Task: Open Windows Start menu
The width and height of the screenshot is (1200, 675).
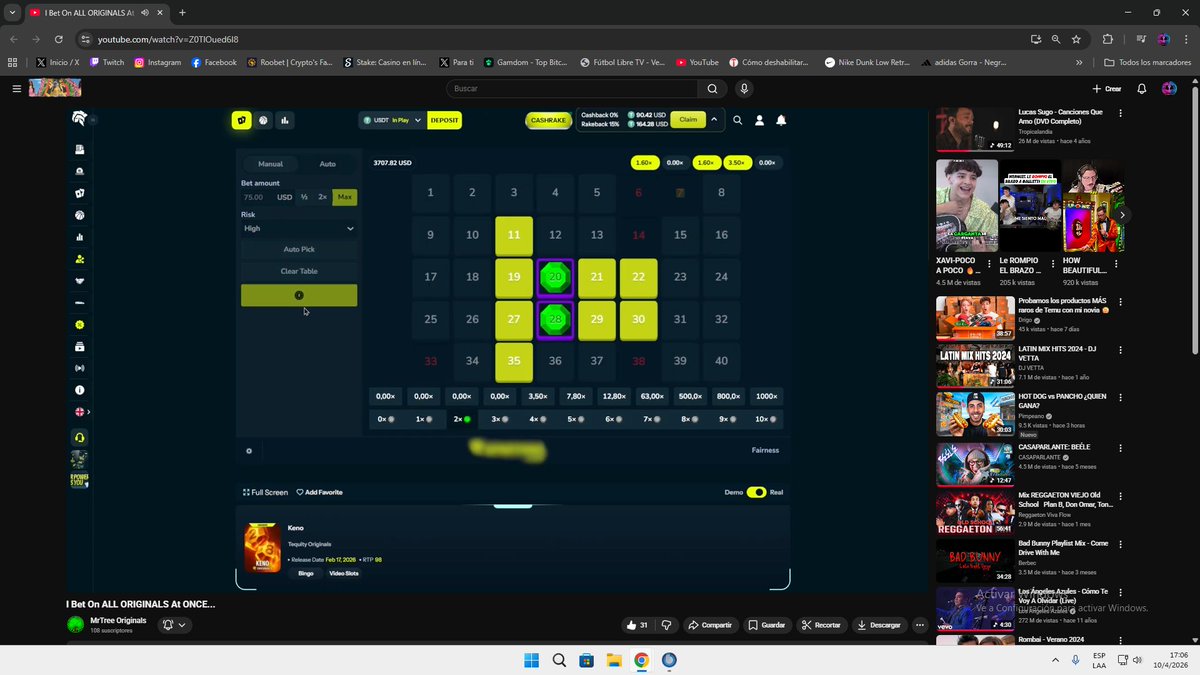Action: [532, 660]
